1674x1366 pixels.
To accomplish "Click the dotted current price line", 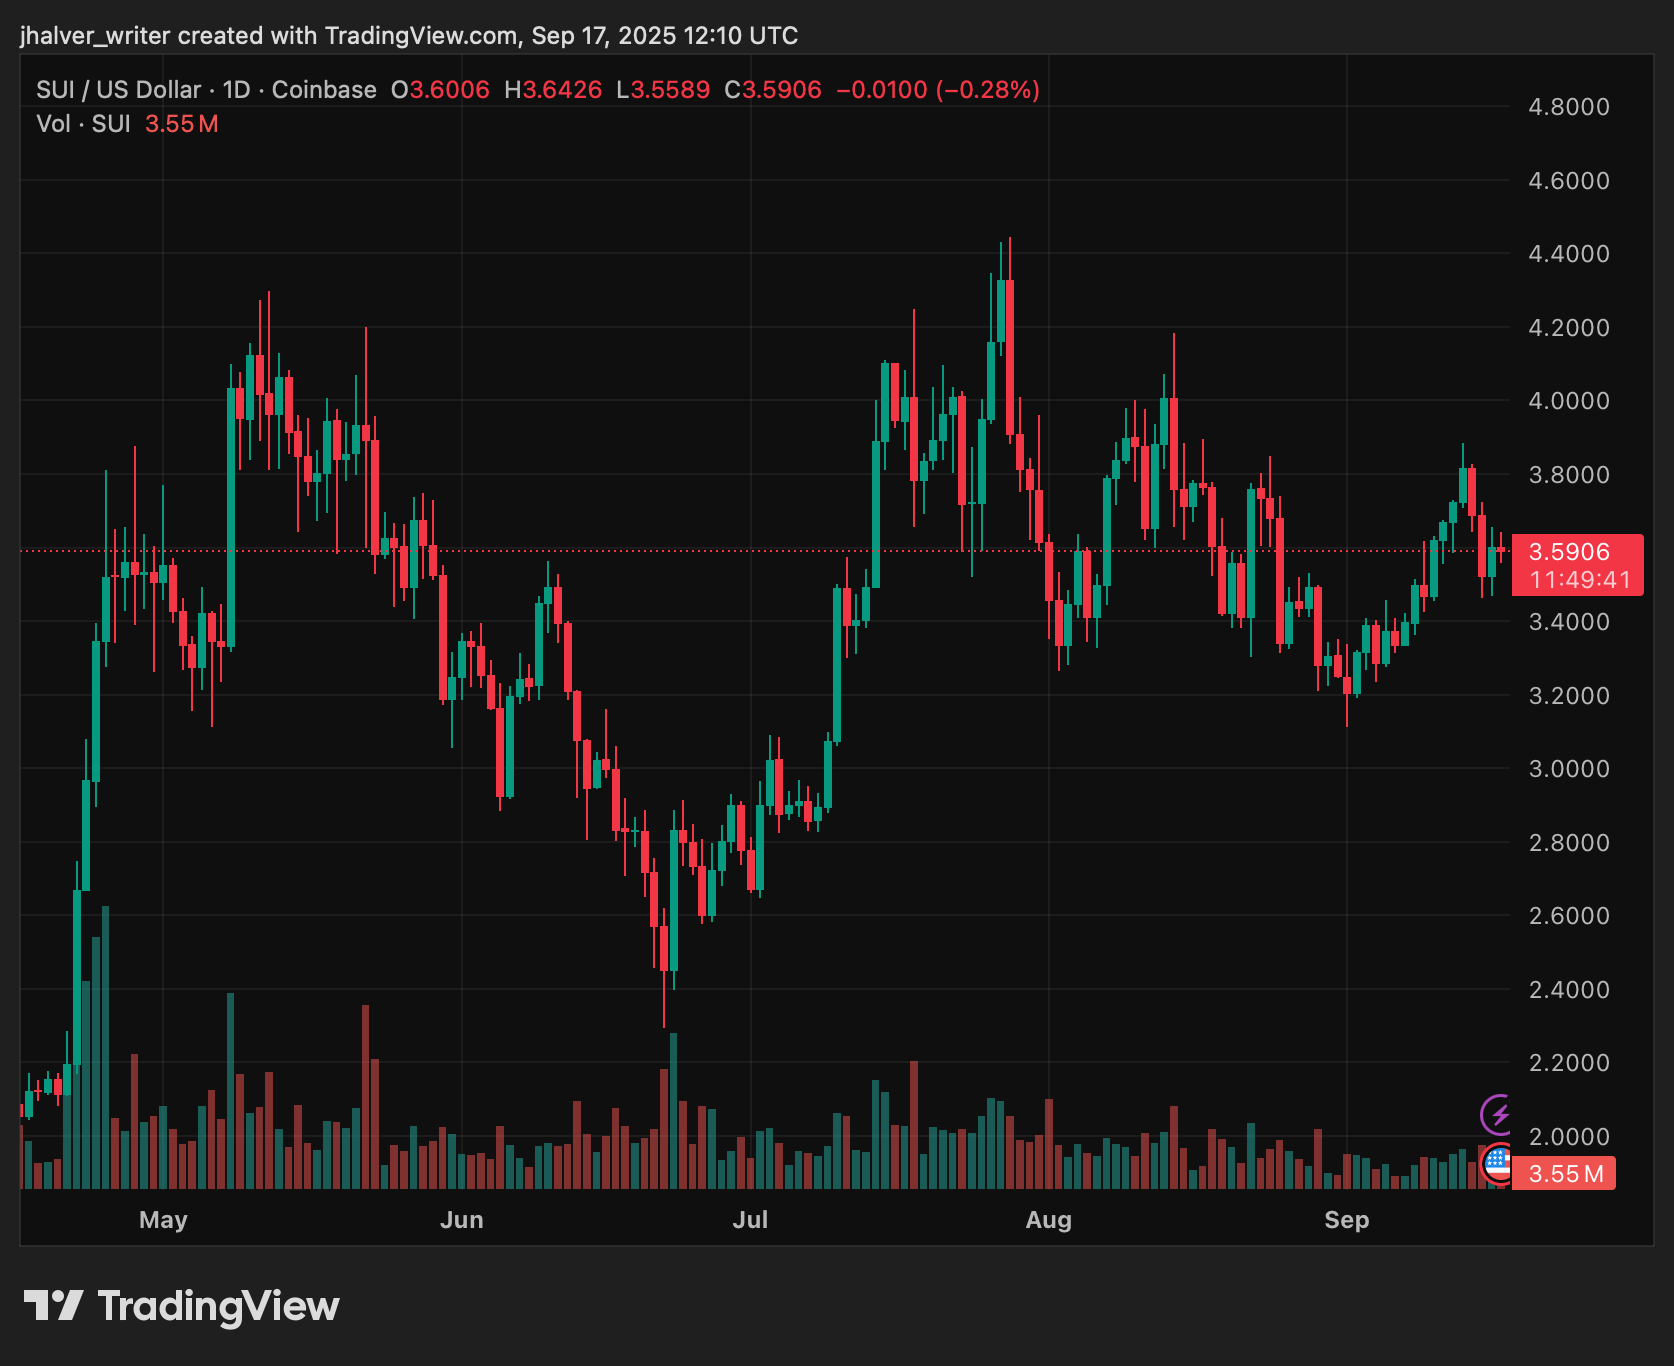I will [x=700, y=550].
